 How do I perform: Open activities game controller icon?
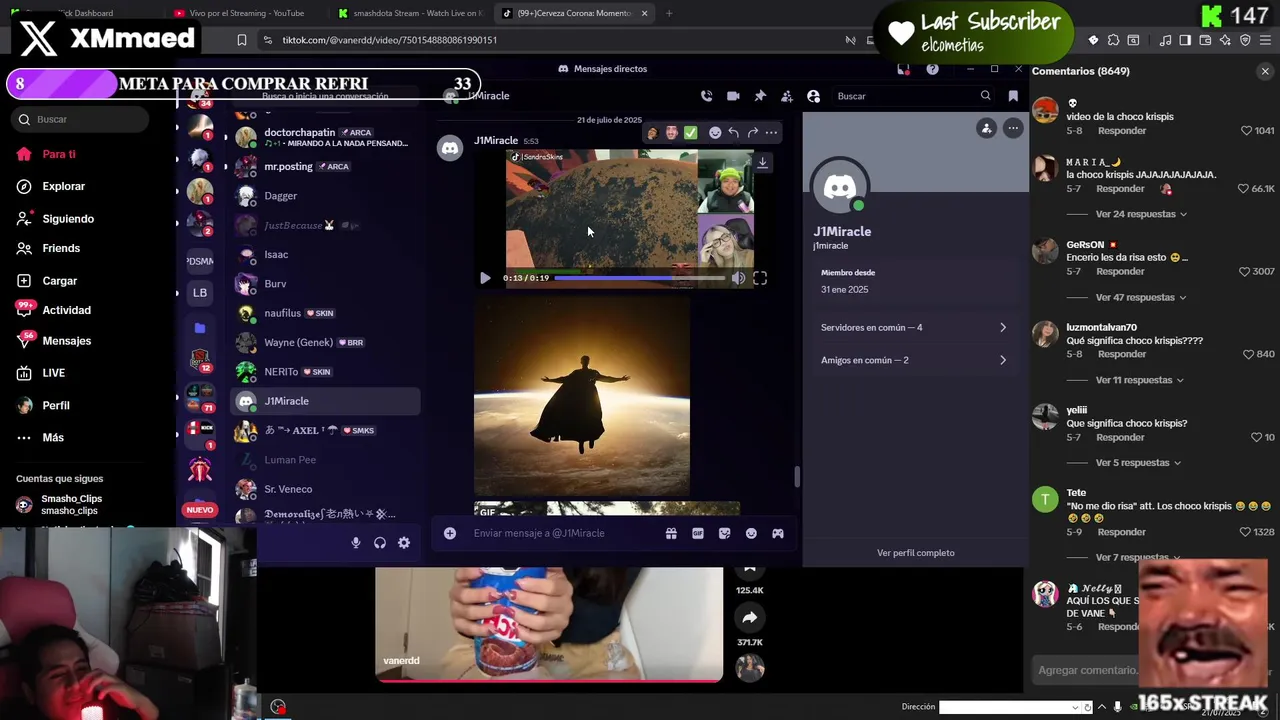click(x=777, y=533)
